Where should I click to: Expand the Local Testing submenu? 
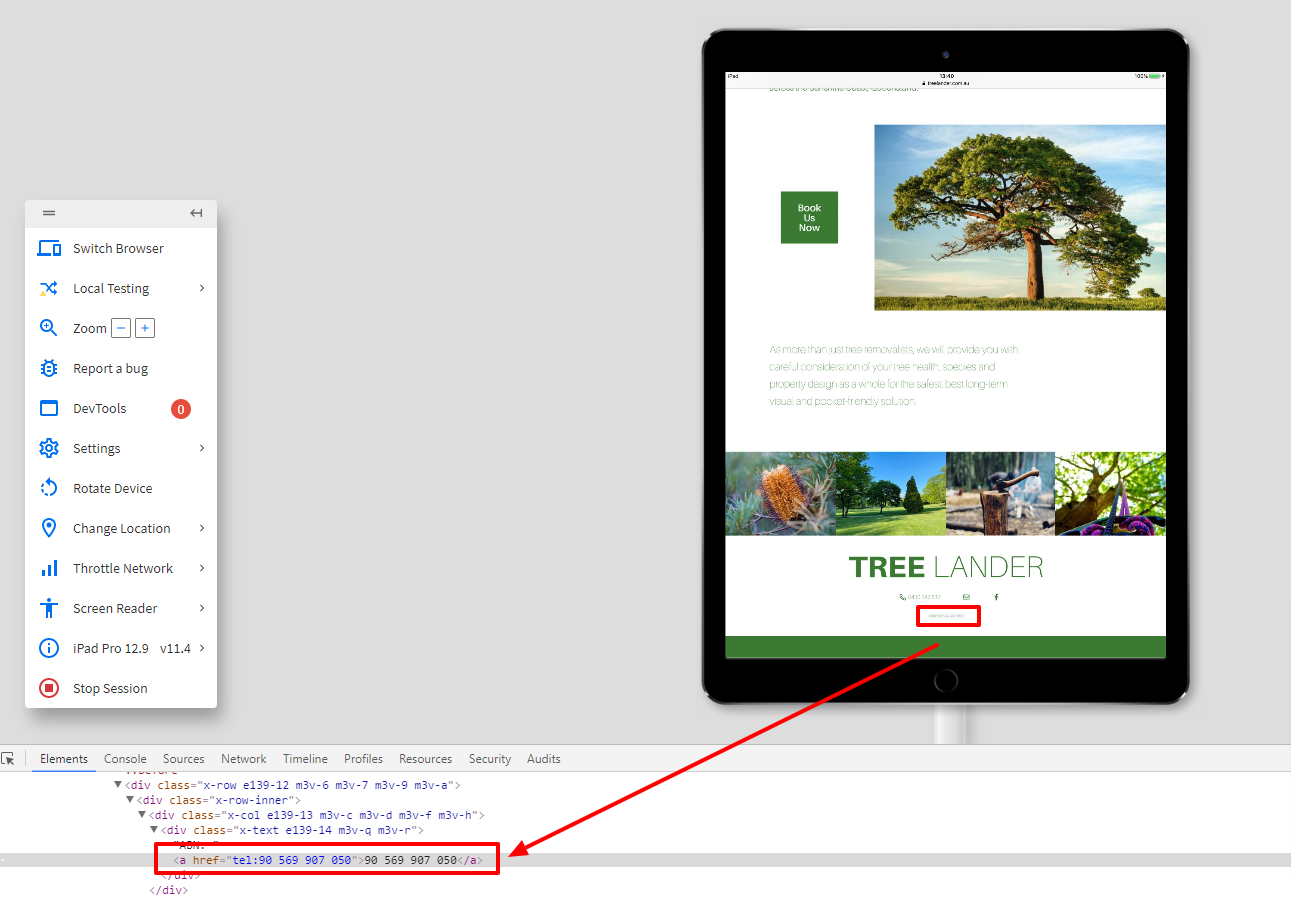(201, 288)
